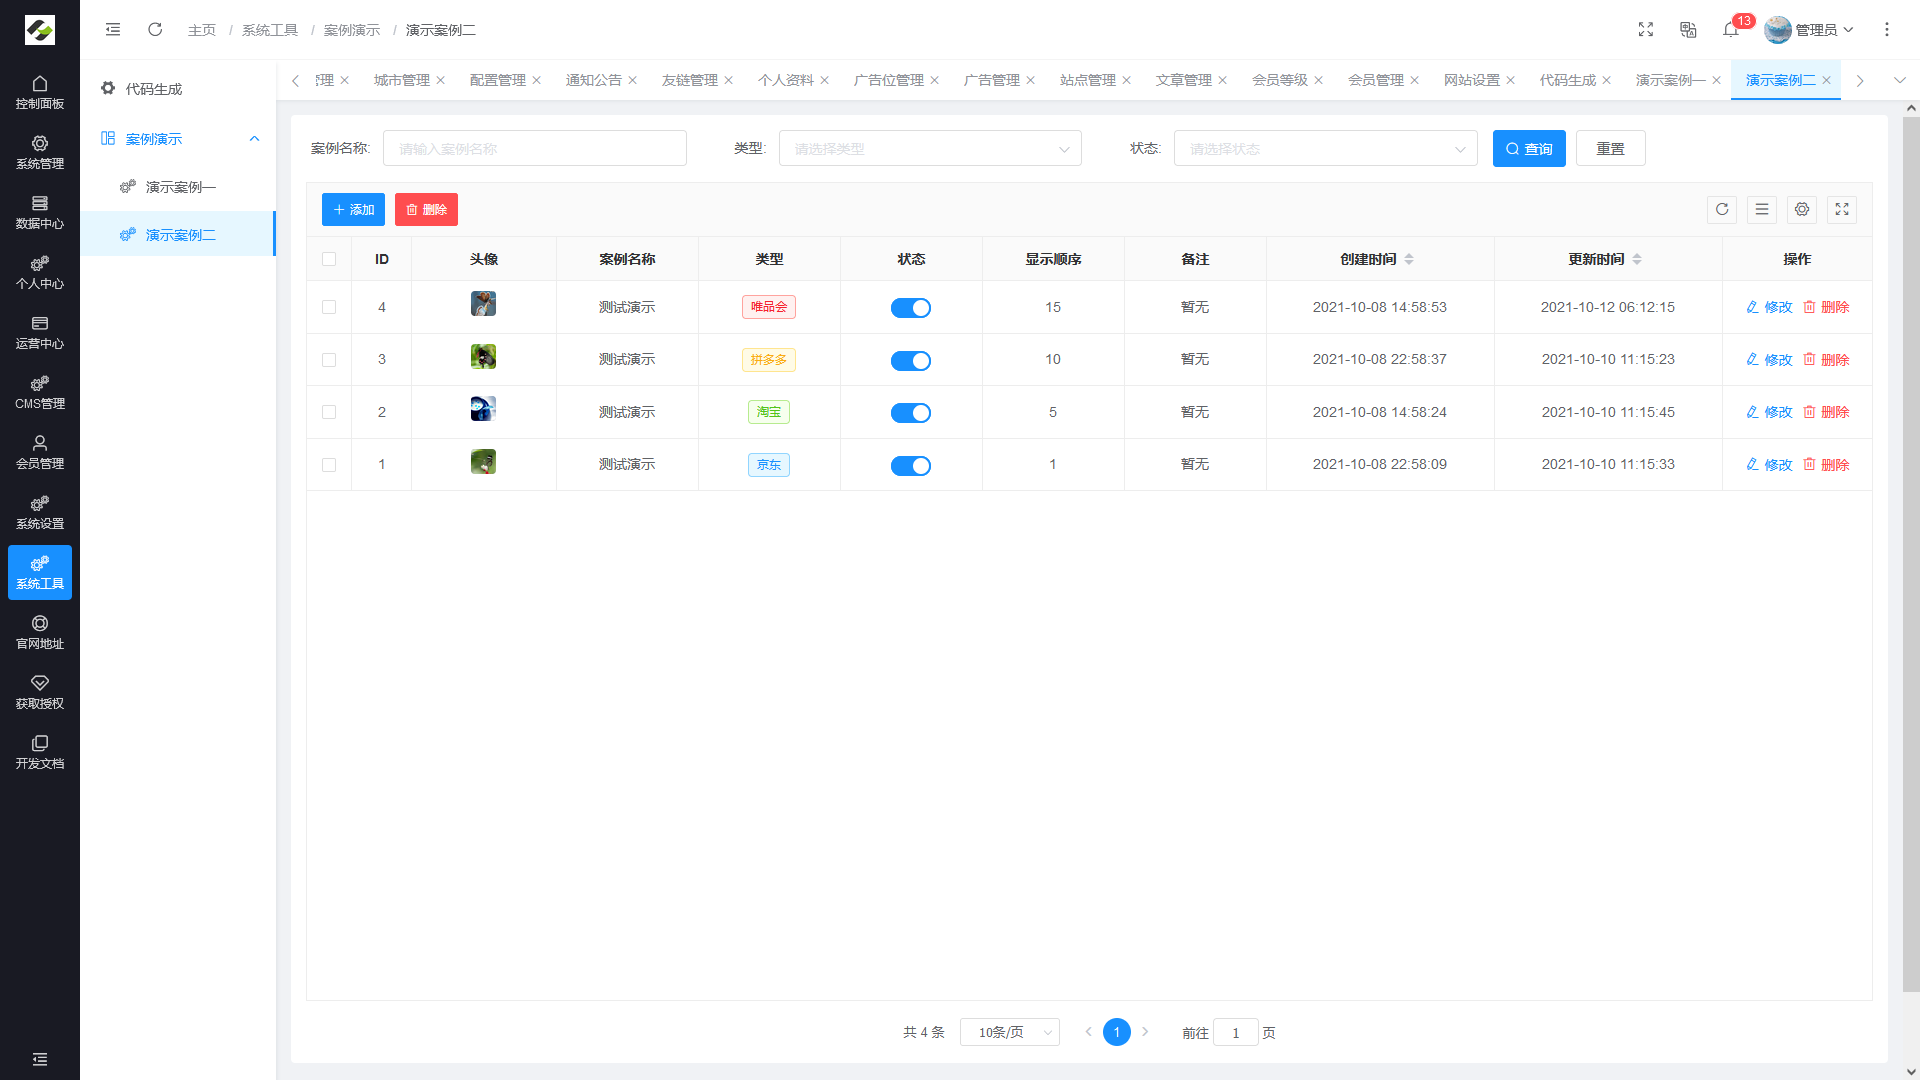Open the table column settings gear icon
The image size is (1920, 1080).
click(1802, 210)
